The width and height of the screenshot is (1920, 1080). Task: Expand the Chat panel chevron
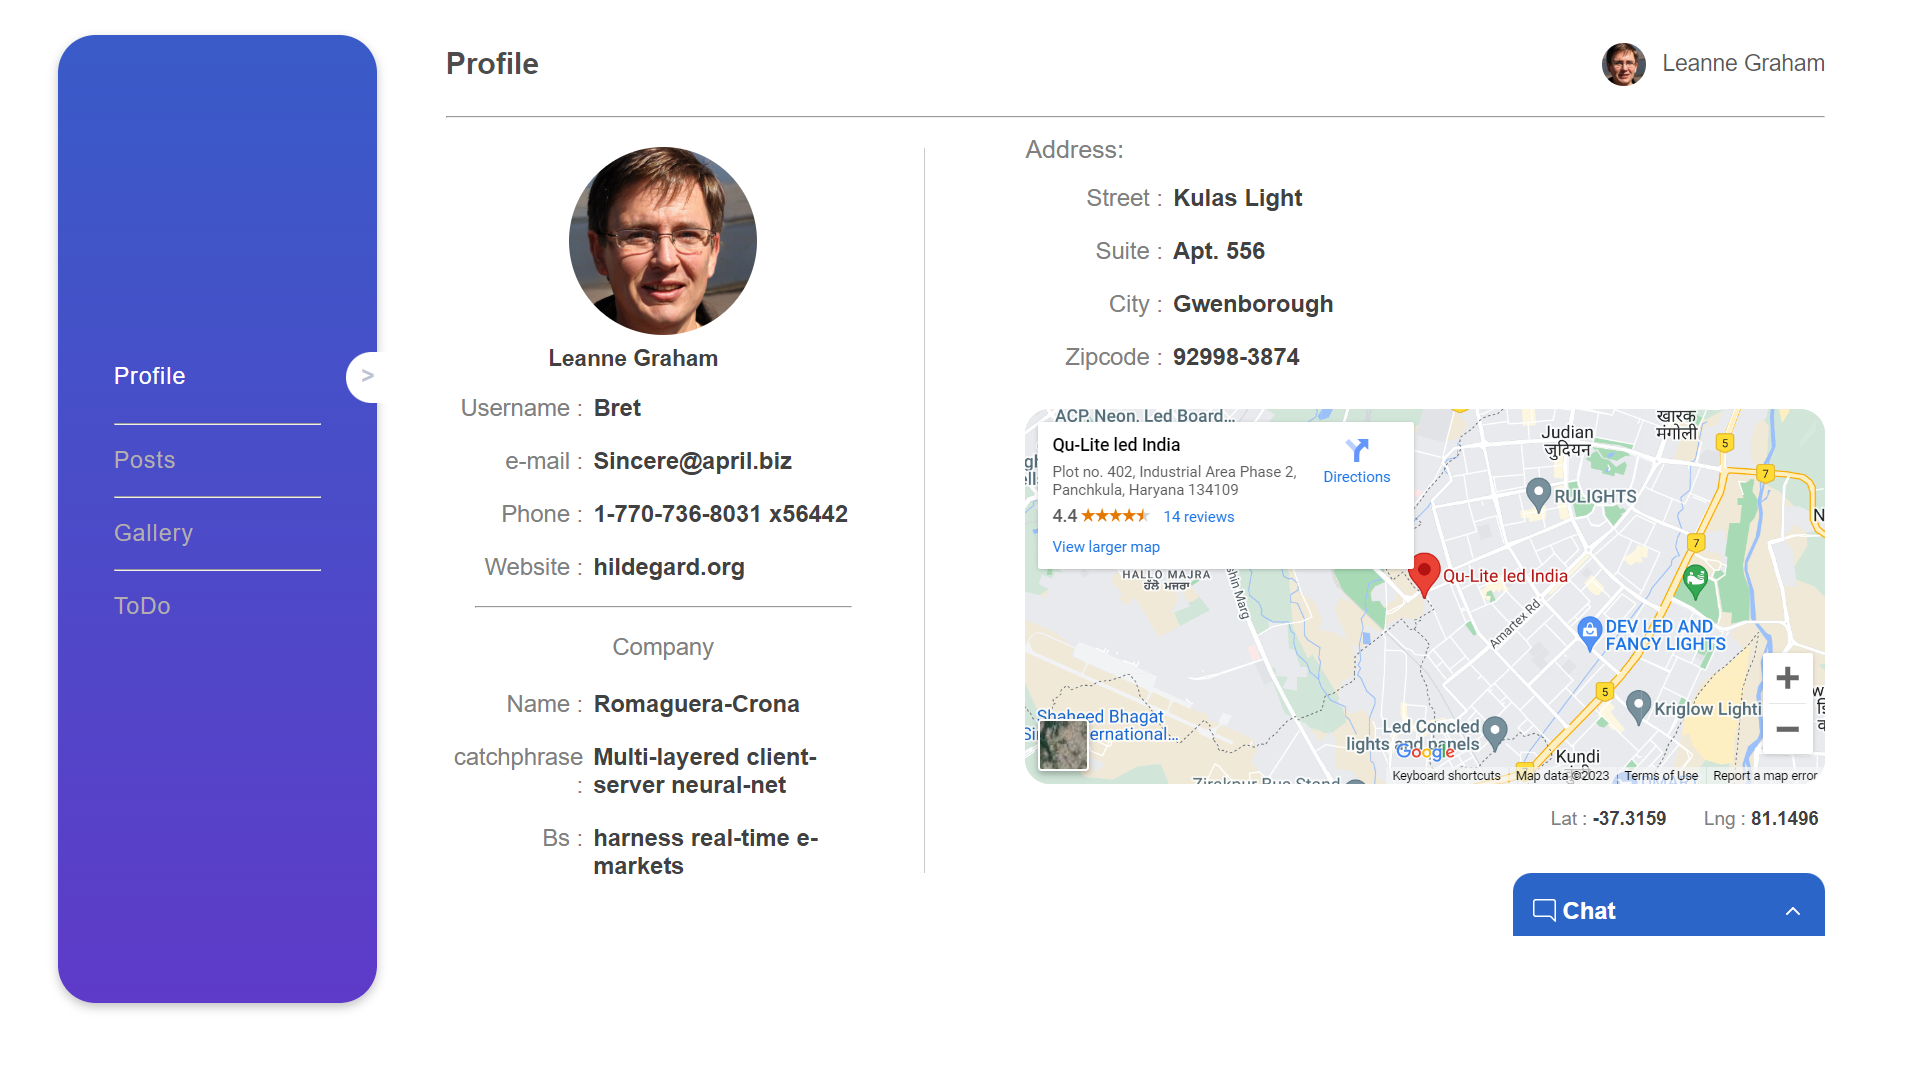[1793, 911]
